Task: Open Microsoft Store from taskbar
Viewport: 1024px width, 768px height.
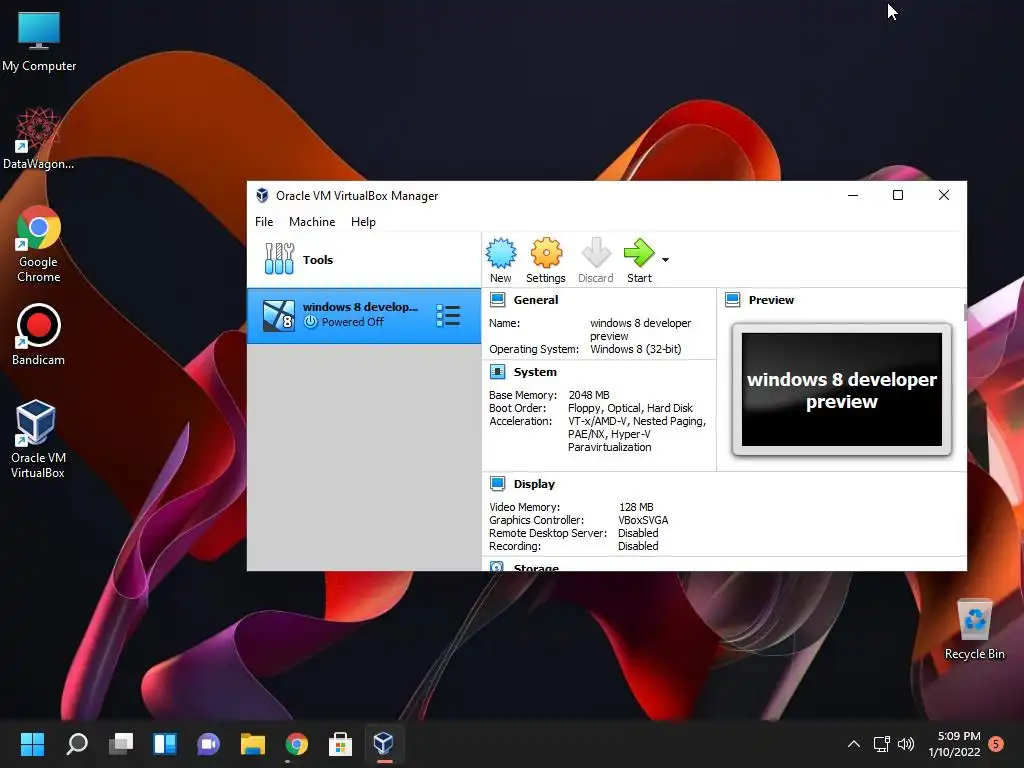Action: (340, 744)
